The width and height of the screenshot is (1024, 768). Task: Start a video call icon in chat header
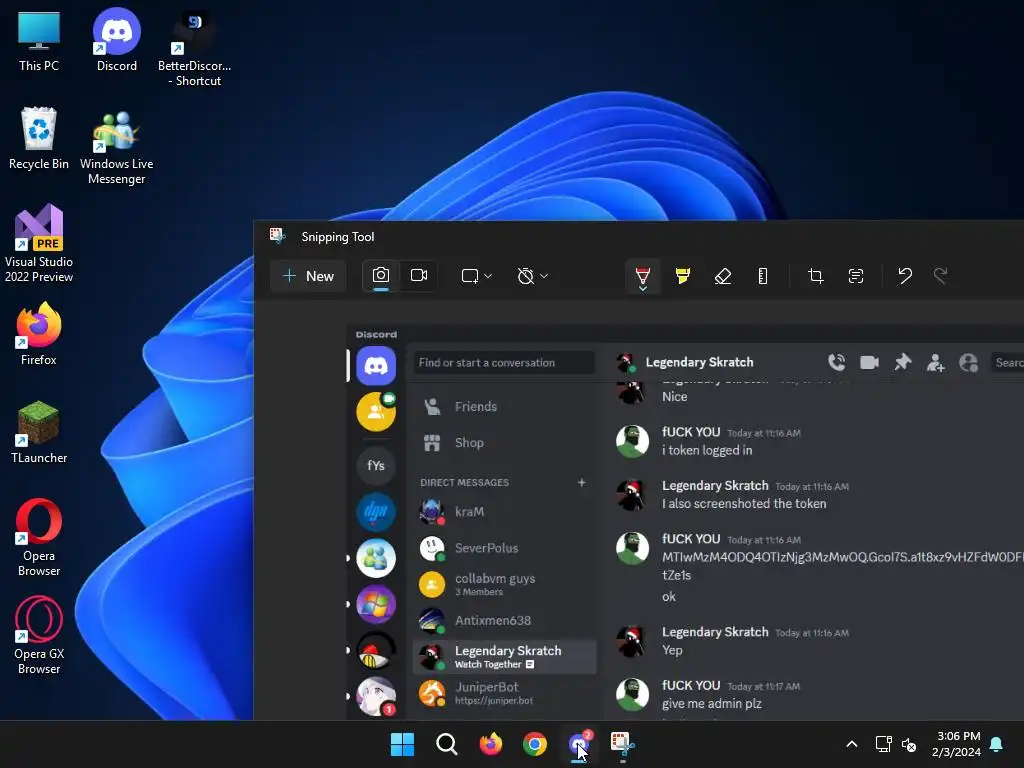pos(869,362)
